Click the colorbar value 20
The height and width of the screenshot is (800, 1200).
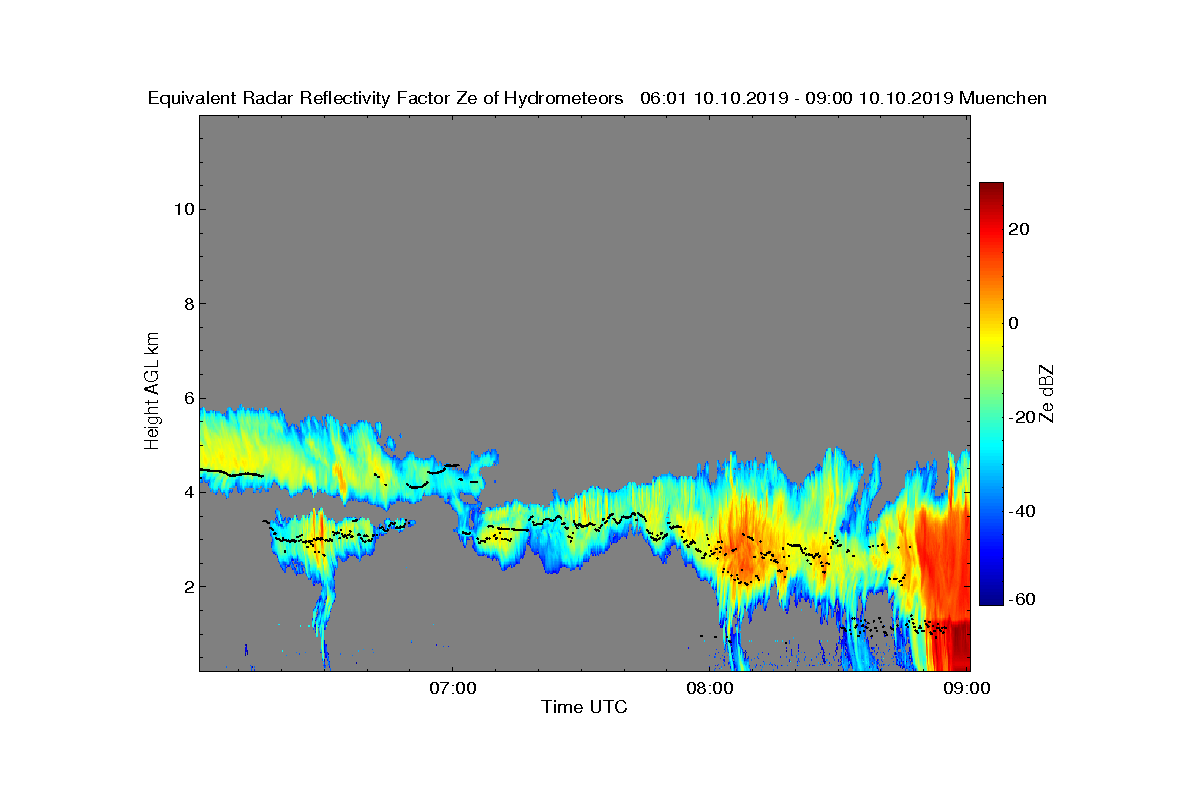(x=1020, y=229)
